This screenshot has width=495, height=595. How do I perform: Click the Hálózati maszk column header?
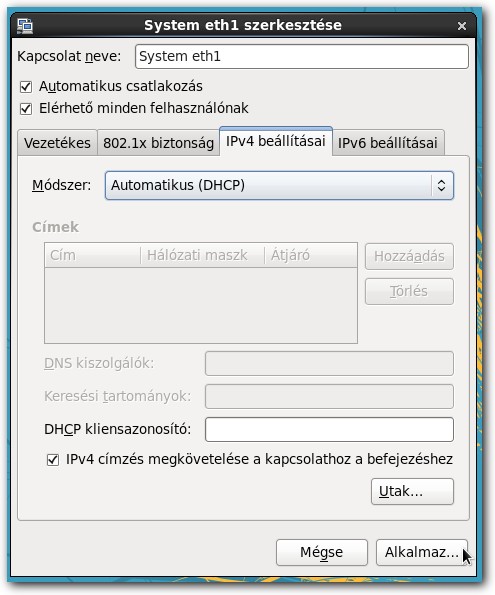(x=202, y=255)
